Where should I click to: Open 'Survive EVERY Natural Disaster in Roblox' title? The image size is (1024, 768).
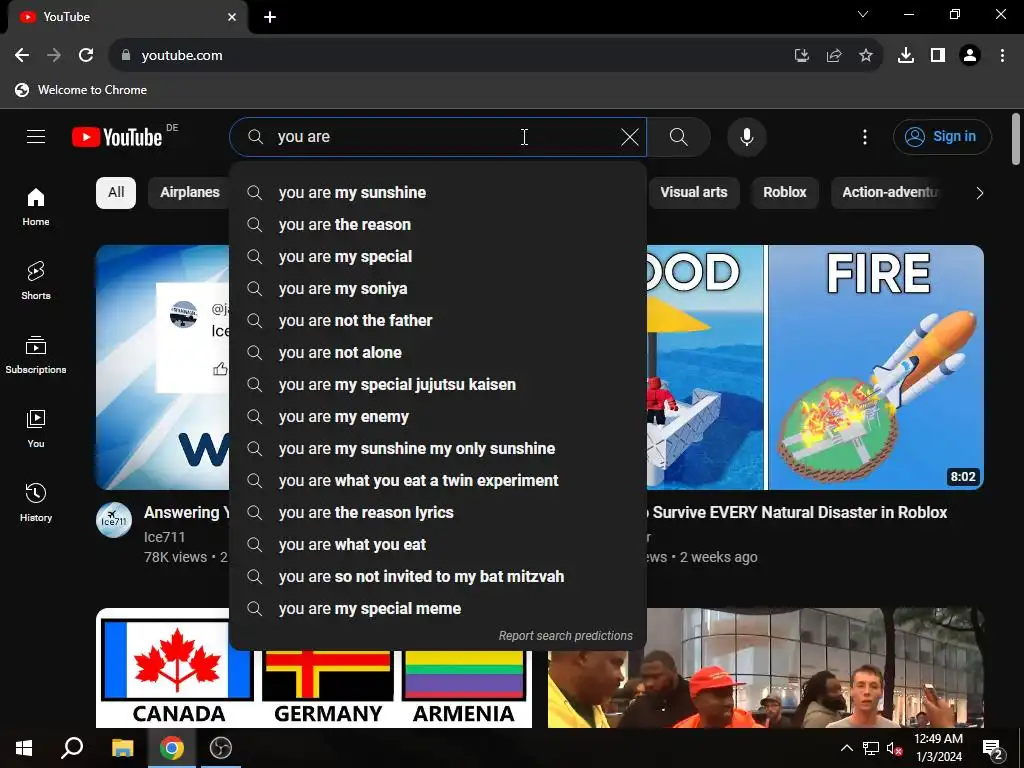pos(797,513)
